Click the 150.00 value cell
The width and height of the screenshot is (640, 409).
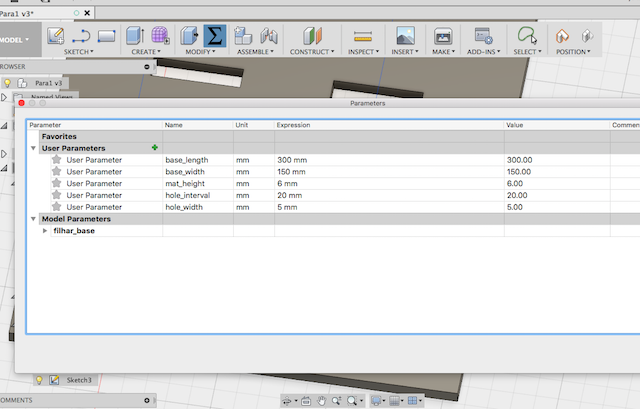557,172
